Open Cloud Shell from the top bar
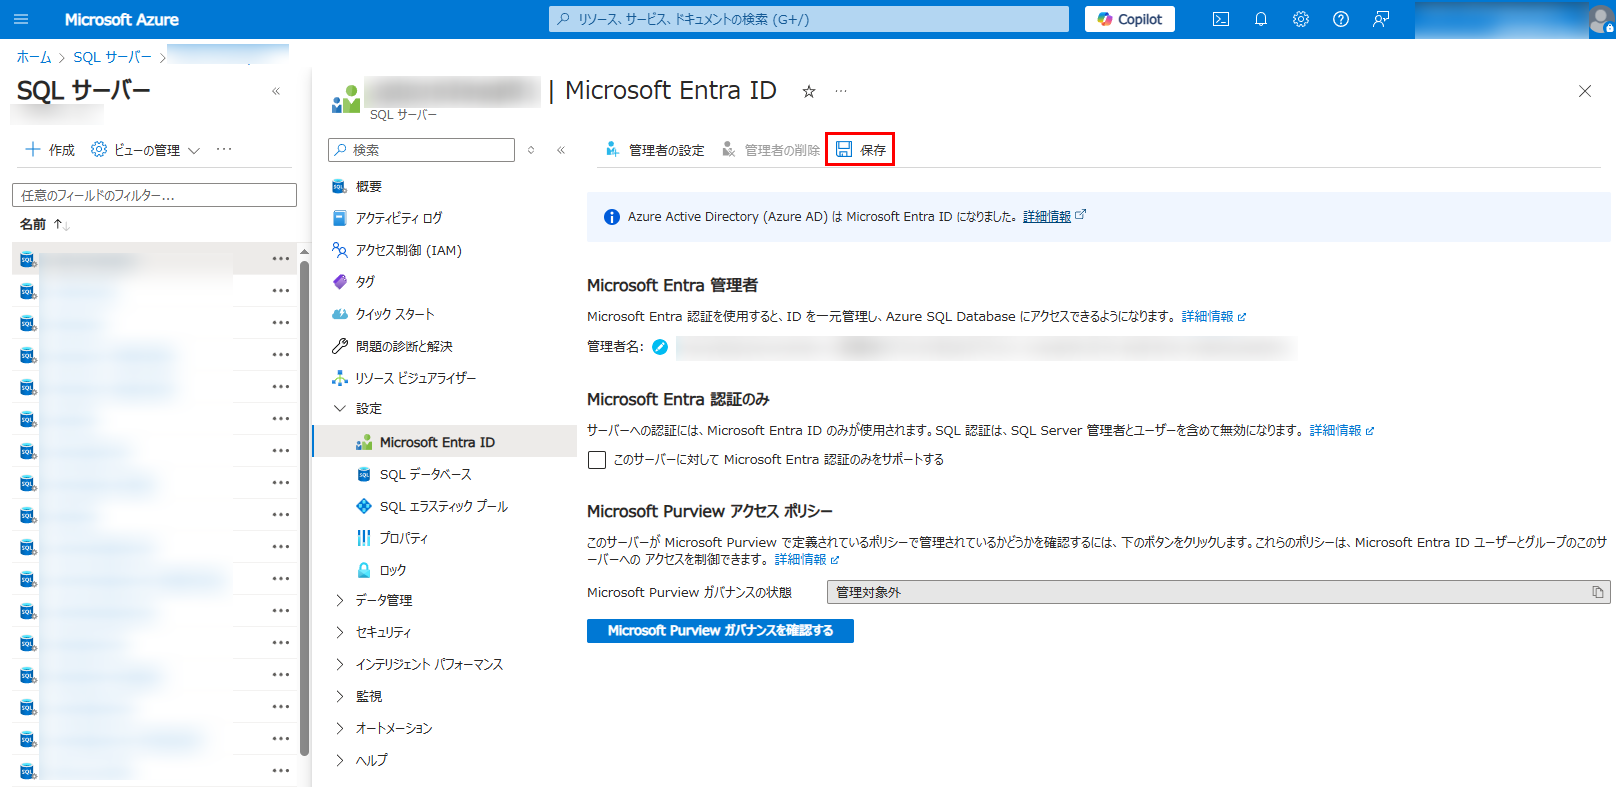This screenshot has height=787, width=1616. click(1221, 19)
